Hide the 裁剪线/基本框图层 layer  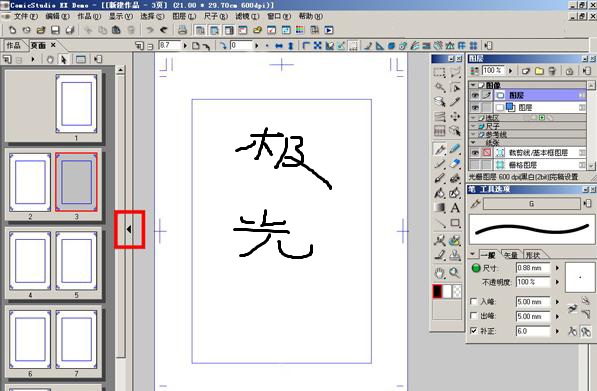point(475,153)
